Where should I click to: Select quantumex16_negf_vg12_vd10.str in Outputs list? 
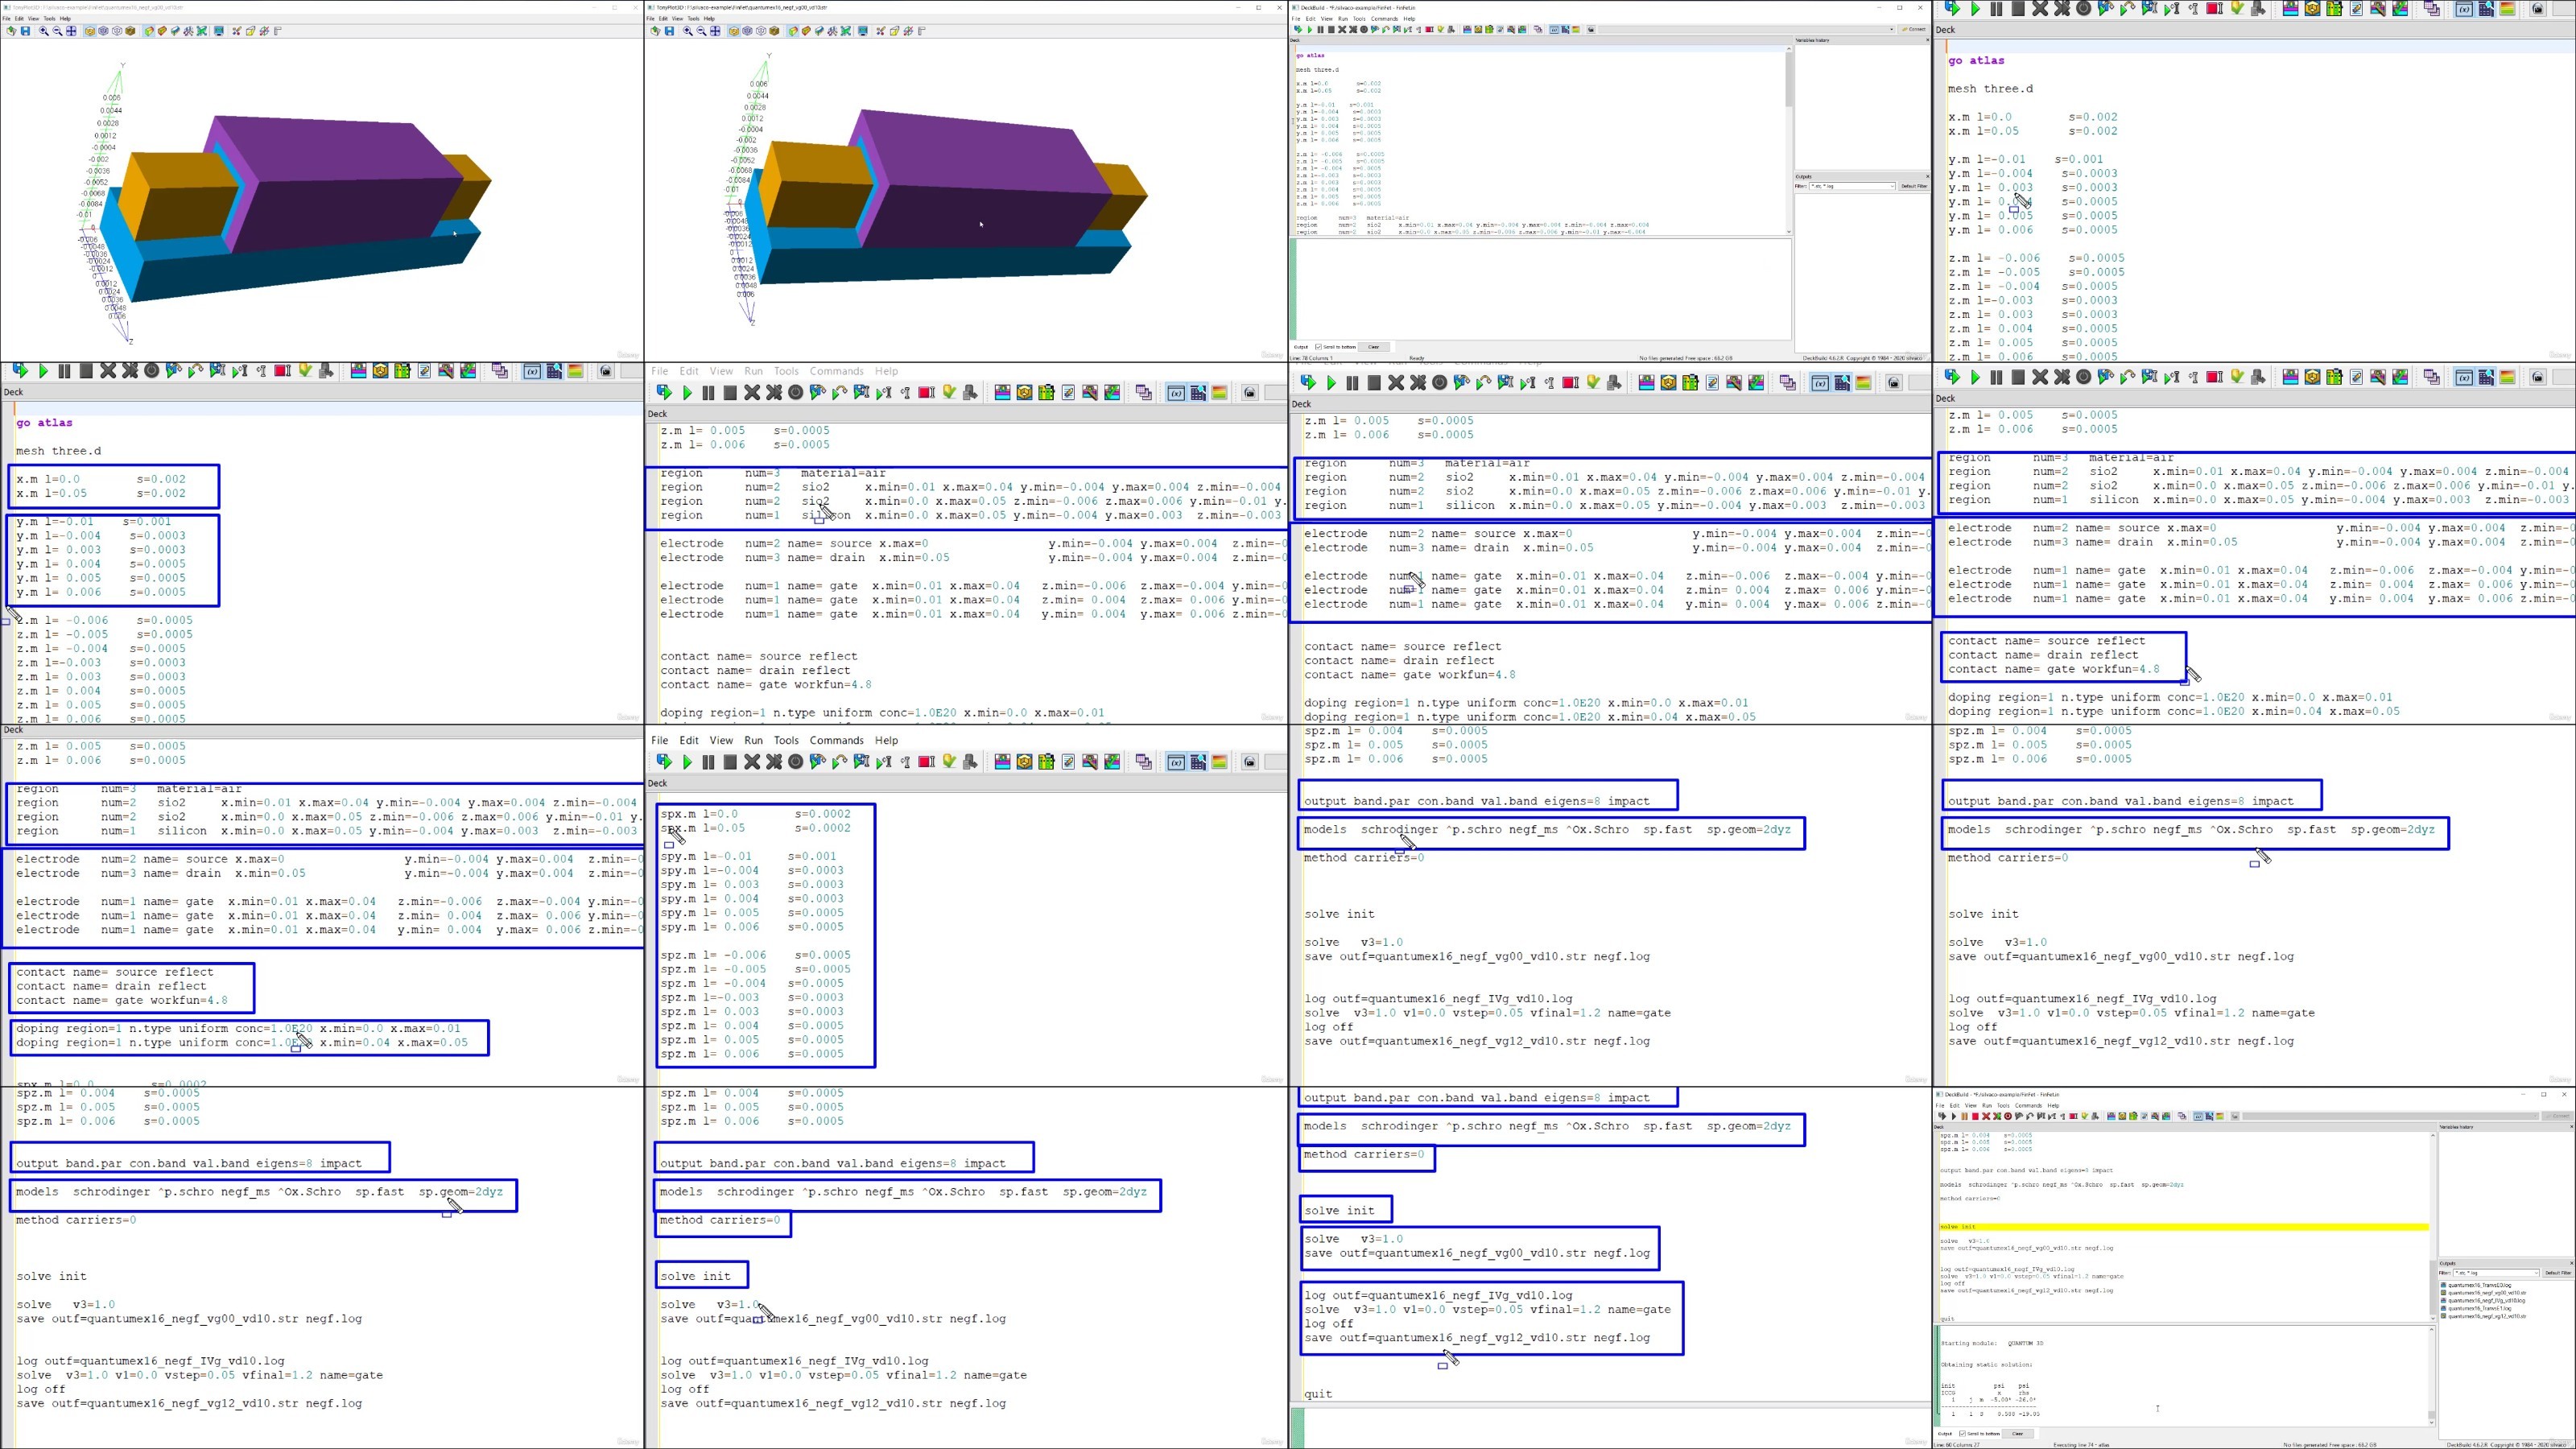(x=2484, y=1317)
